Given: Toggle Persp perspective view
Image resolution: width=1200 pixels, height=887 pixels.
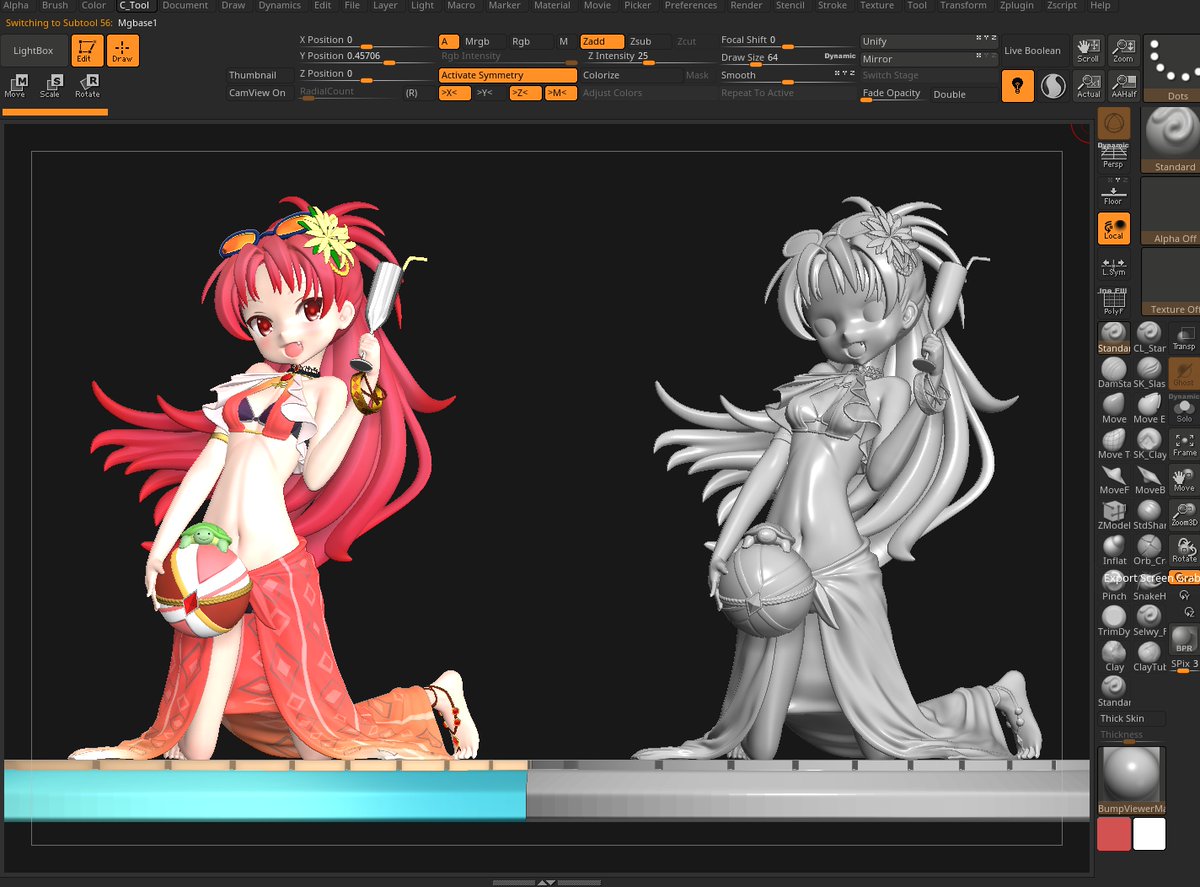Looking at the screenshot, I should point(1113,157).
